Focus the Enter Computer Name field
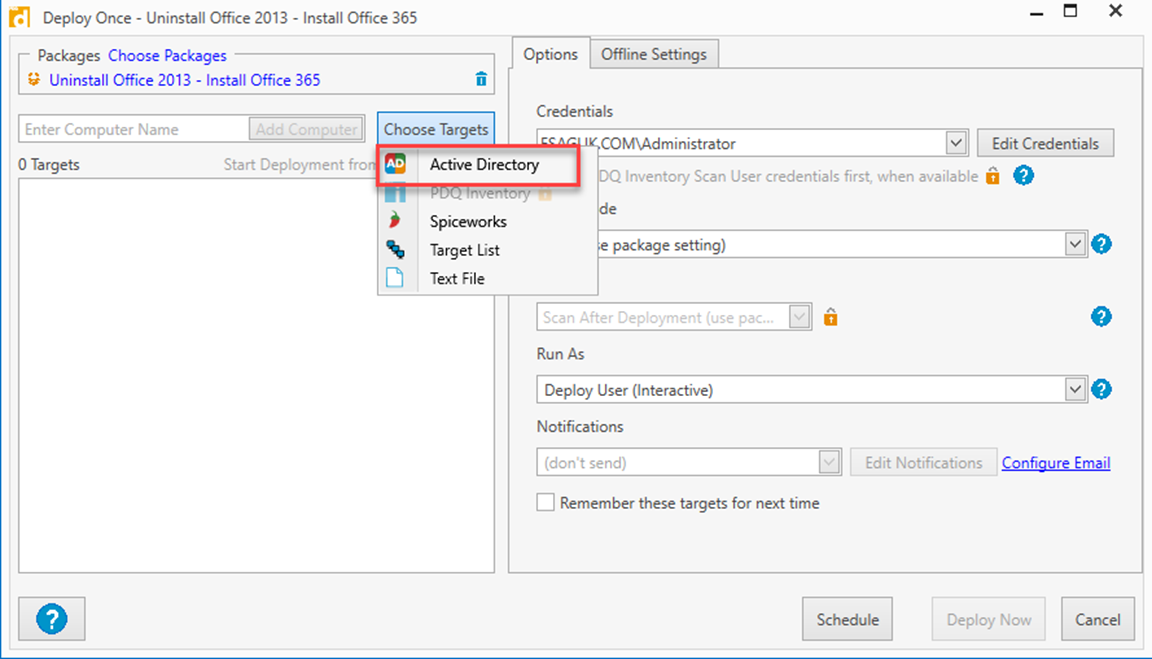 (x=134, y=129)
